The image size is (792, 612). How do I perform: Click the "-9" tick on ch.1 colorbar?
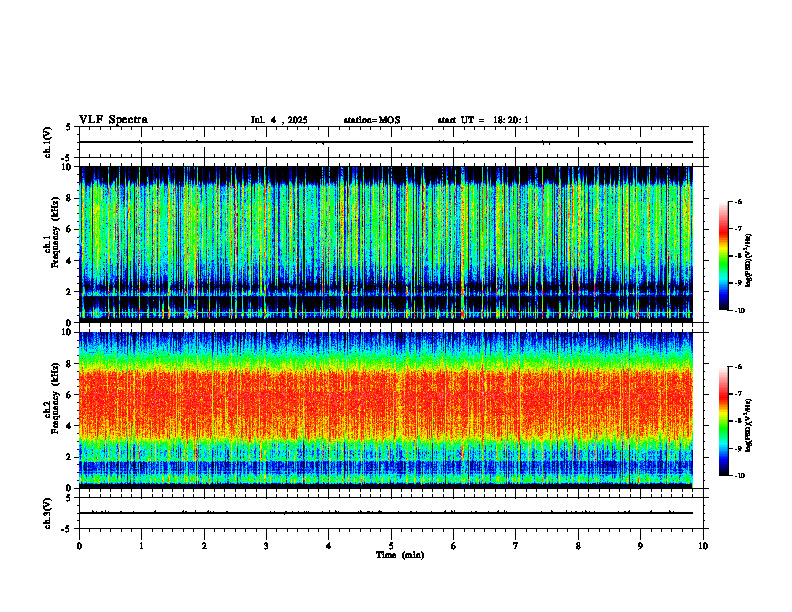pyautogui.click(x=738, y=283)
